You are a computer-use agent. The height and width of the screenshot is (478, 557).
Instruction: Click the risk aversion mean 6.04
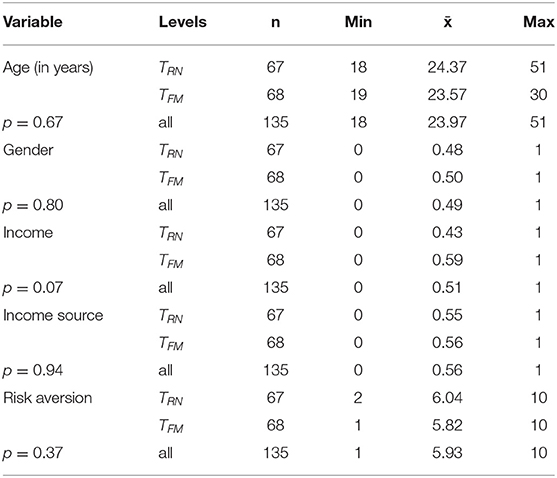(447, 398)
